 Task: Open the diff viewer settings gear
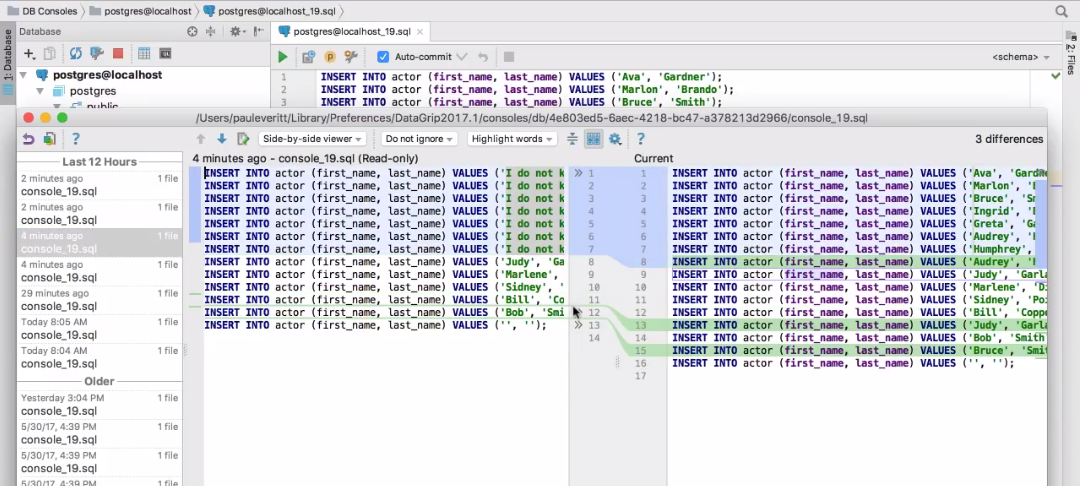(615, 139)
